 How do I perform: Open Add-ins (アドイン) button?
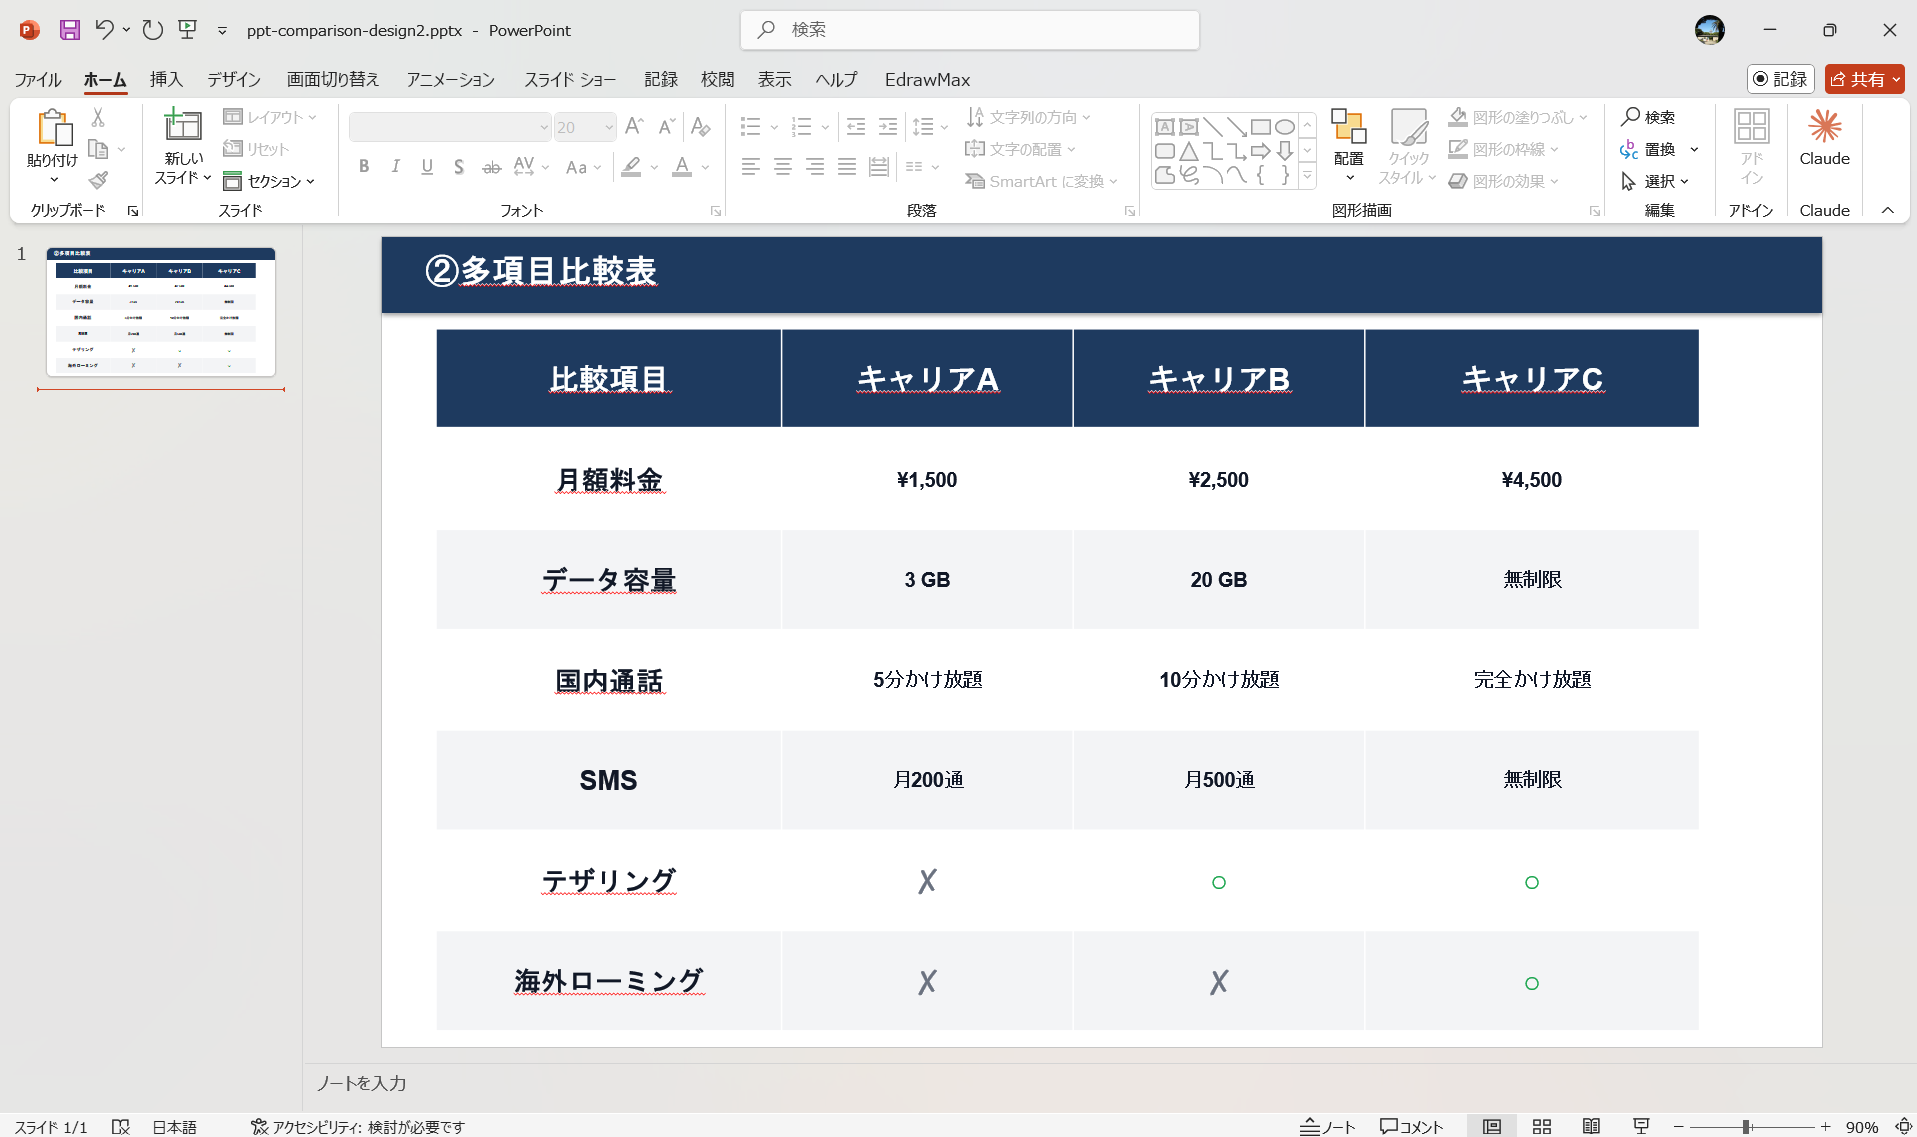1751,146
